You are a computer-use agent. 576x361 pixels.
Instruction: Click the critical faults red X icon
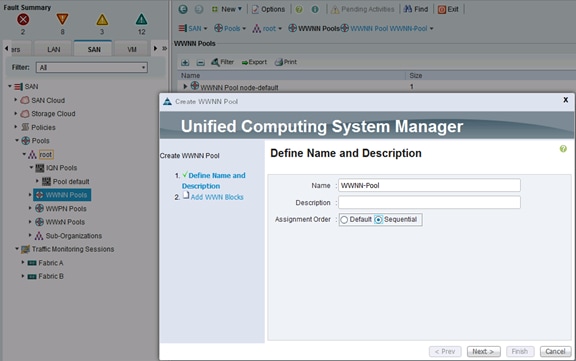[x=23, y=19]
